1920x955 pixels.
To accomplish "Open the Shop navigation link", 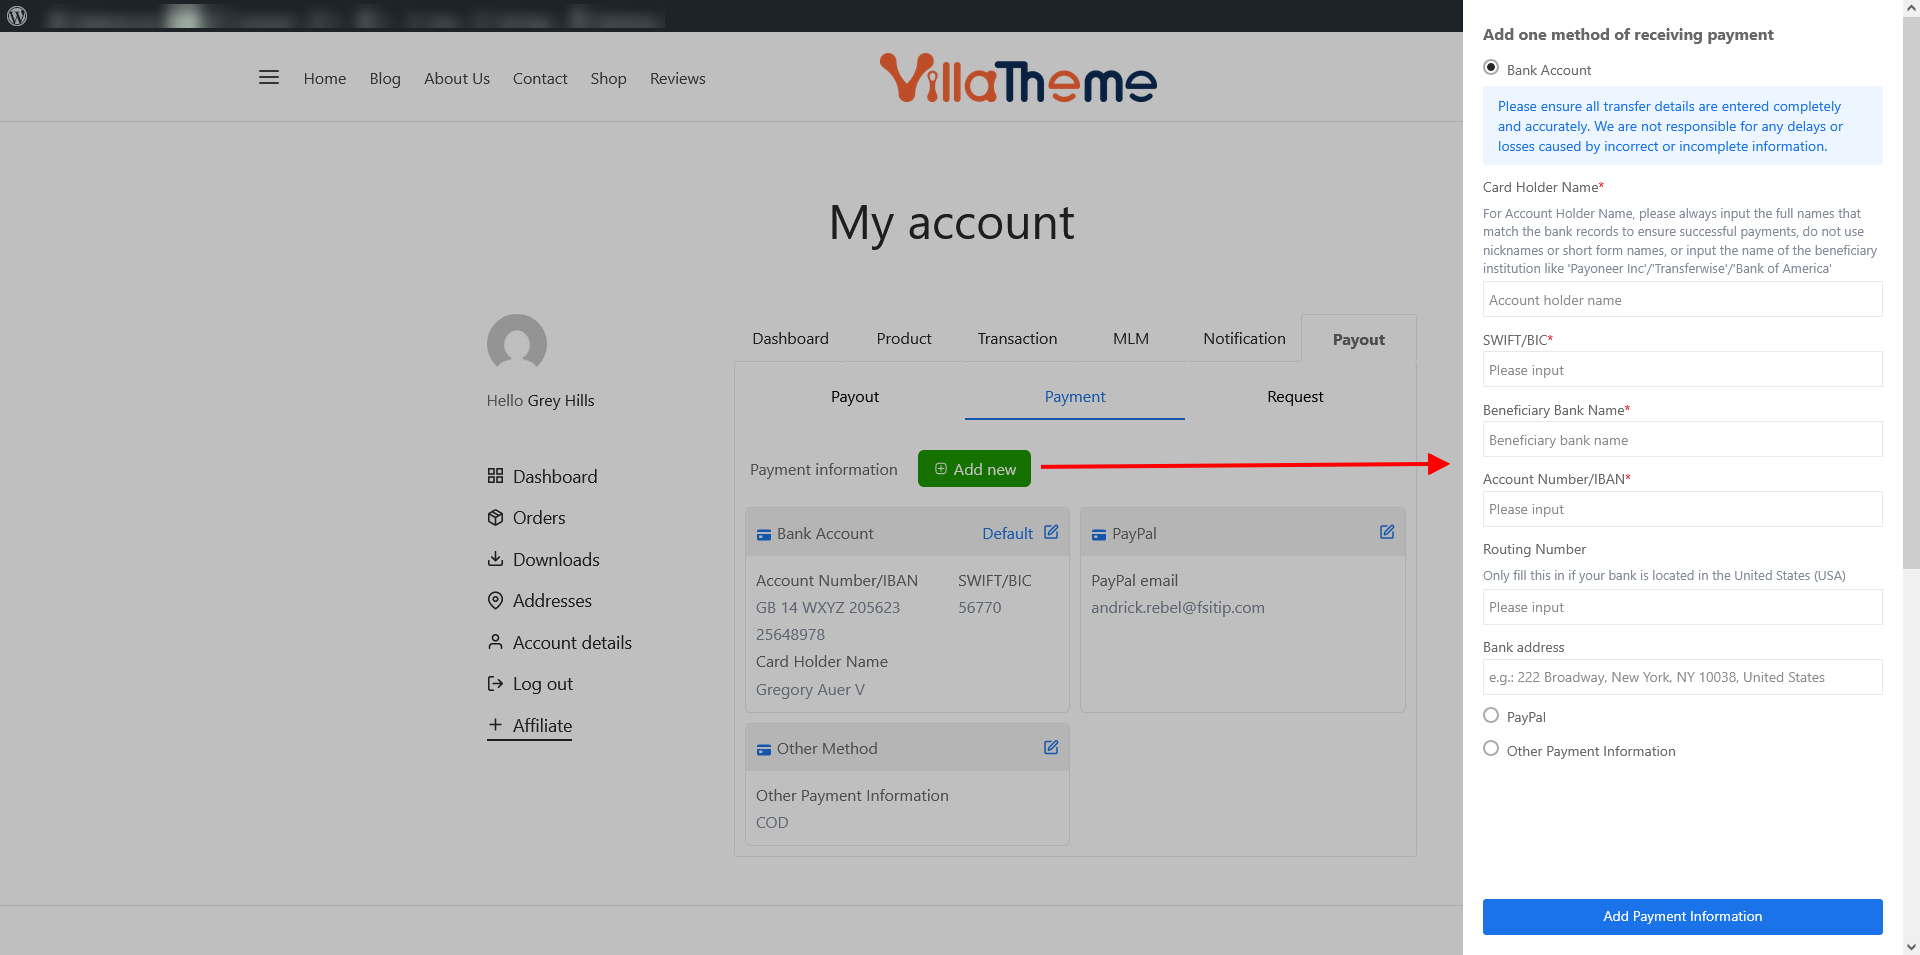I will tap(608, 78).
